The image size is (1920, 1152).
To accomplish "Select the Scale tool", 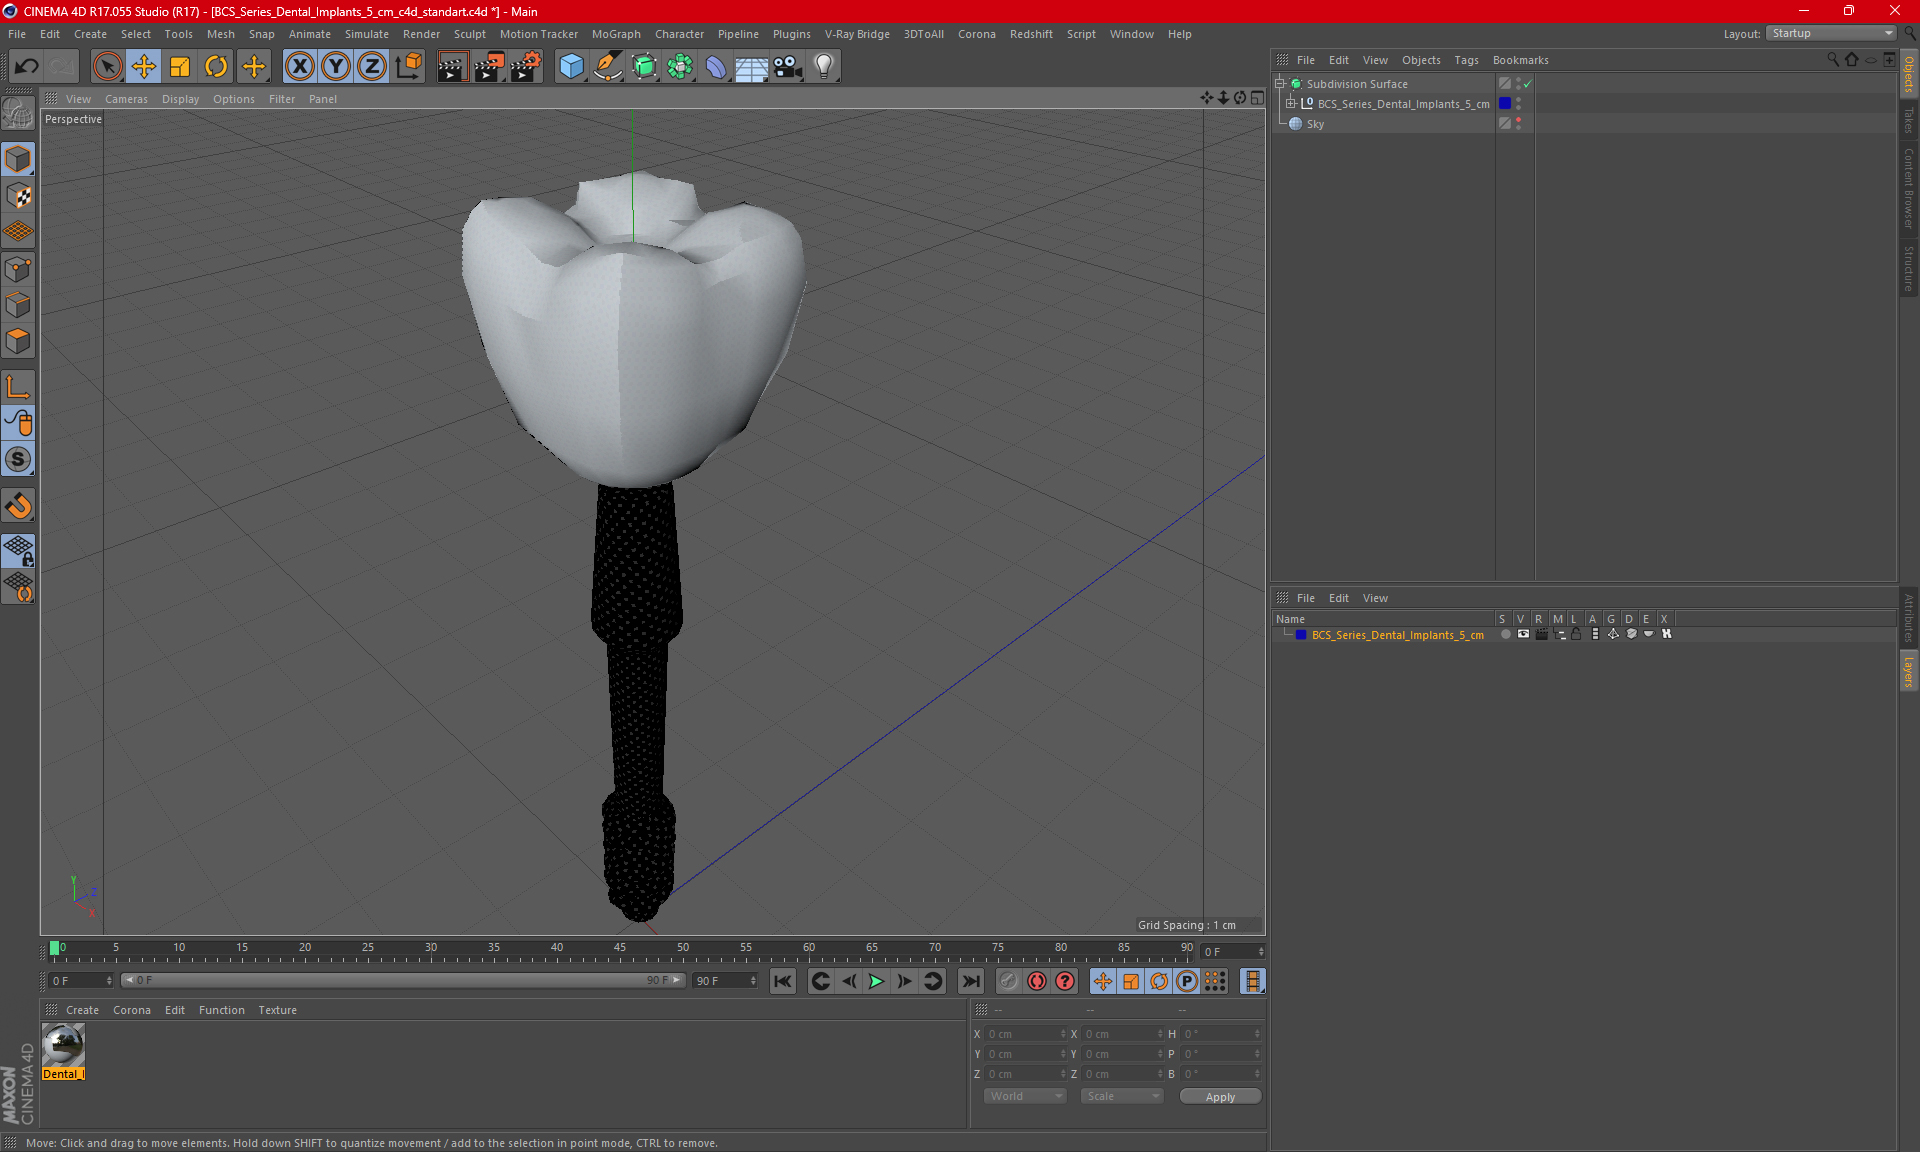I will 180,66.
